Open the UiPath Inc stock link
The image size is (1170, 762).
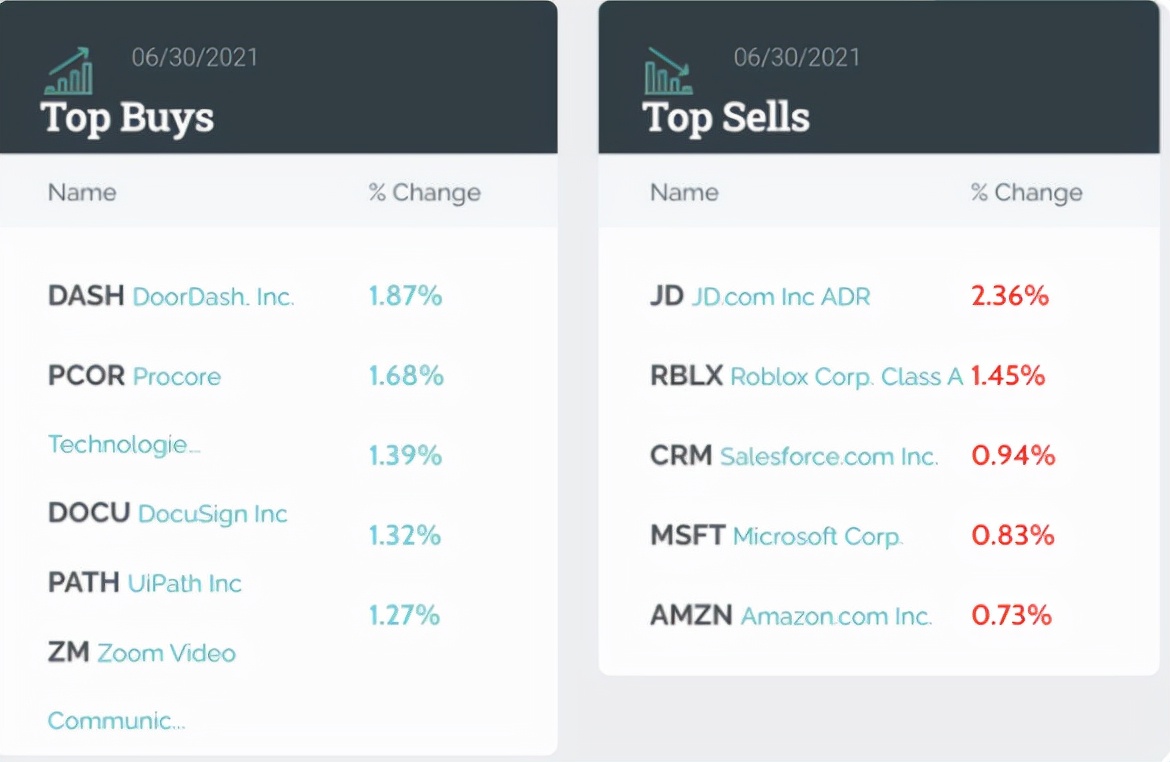click(184, 583)
